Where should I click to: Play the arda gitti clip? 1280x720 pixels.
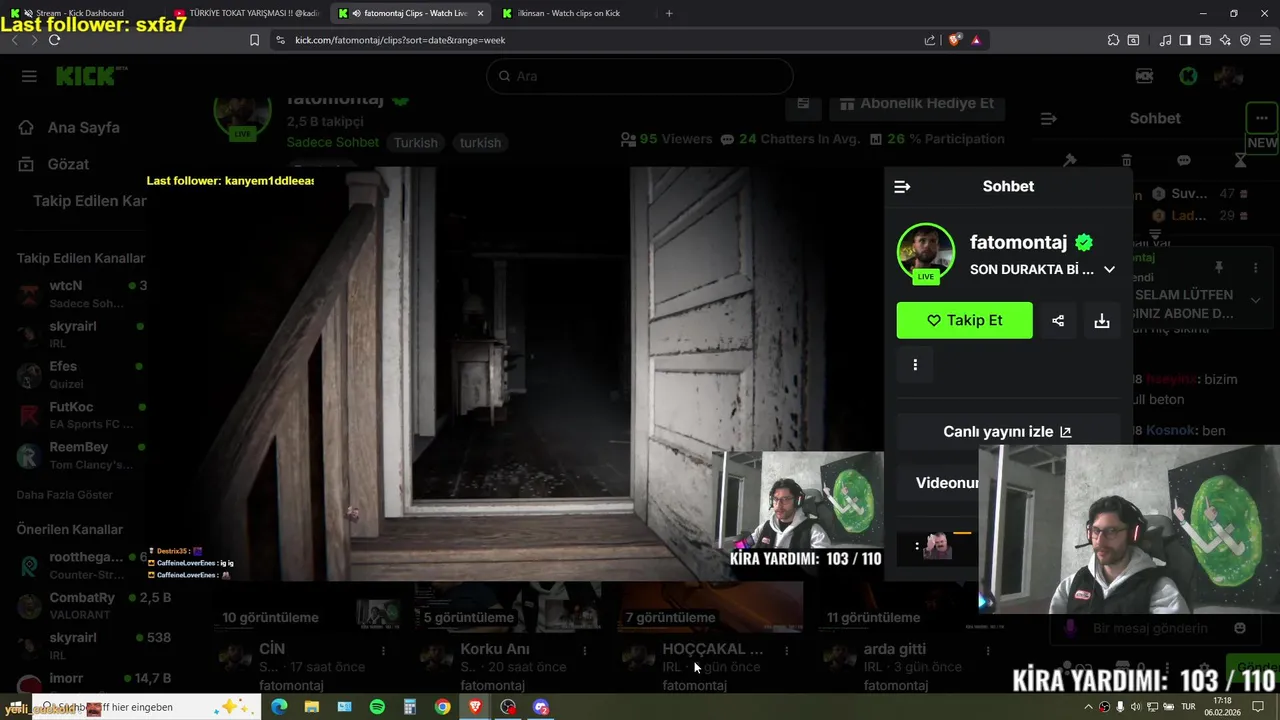[x=895, y=649]
